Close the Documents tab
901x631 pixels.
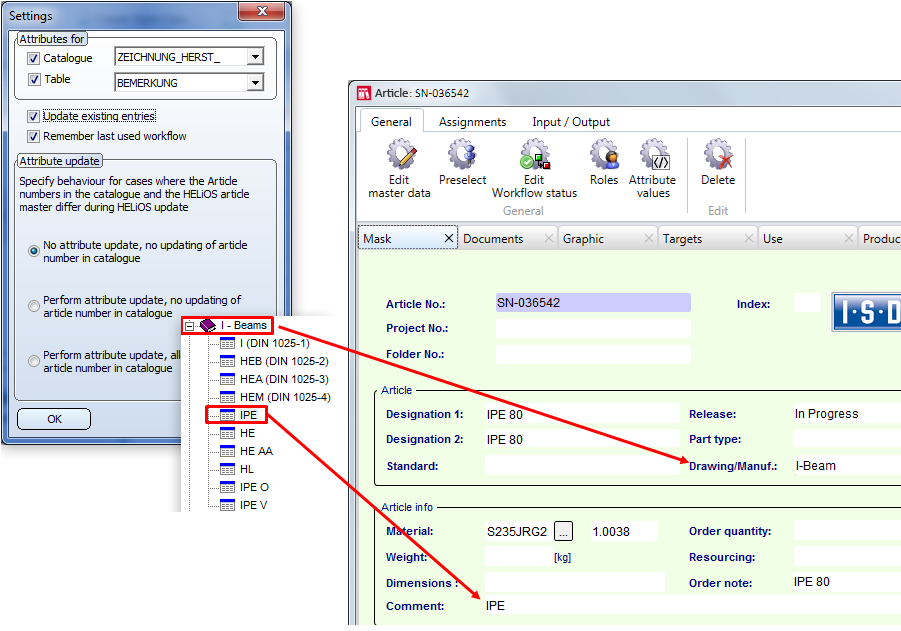(549, 238)
